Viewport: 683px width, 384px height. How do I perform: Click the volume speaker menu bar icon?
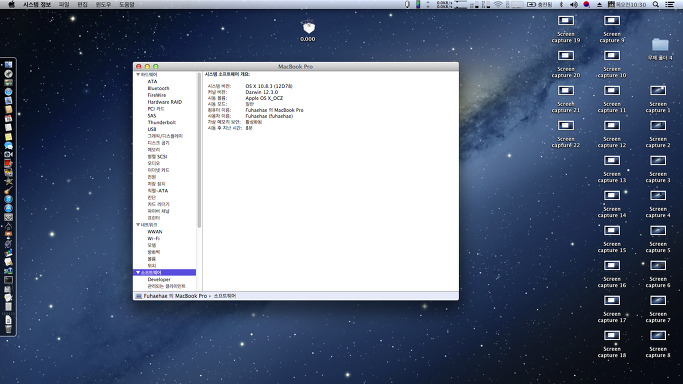[x=574, y=4]
